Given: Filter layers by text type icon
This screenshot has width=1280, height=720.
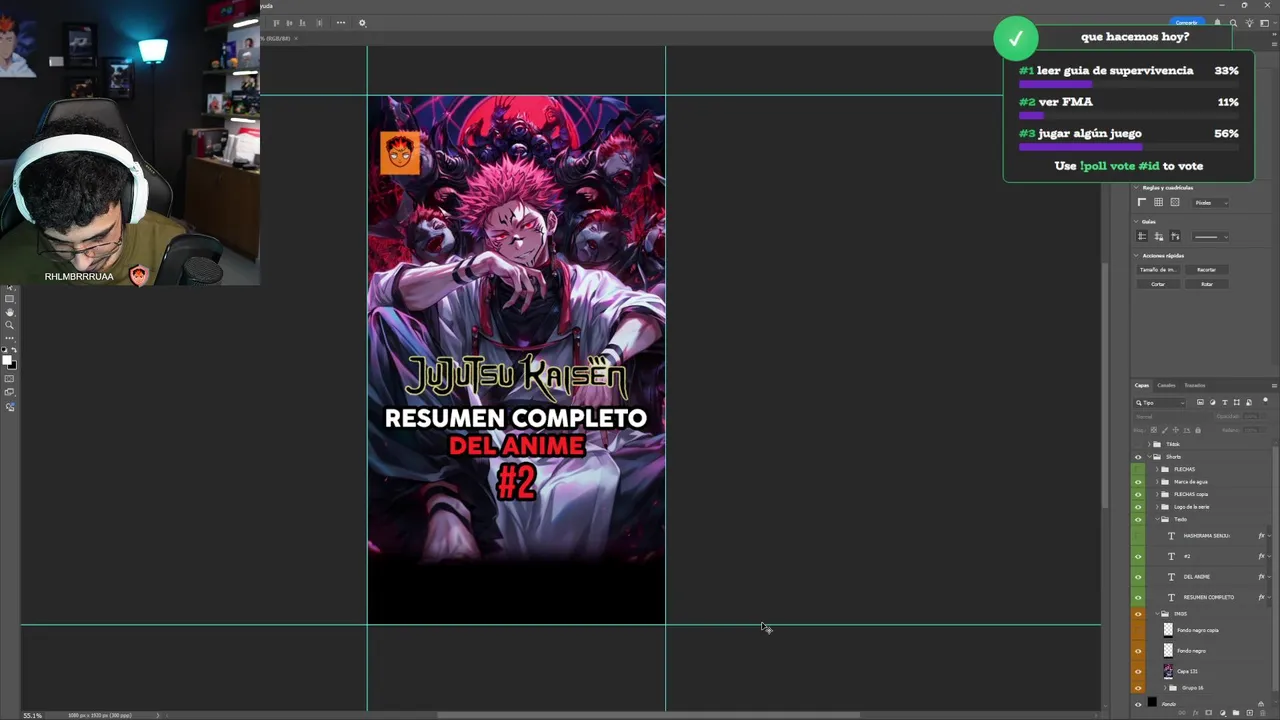Looking at the screenshot, I should tap(1225, 402).
